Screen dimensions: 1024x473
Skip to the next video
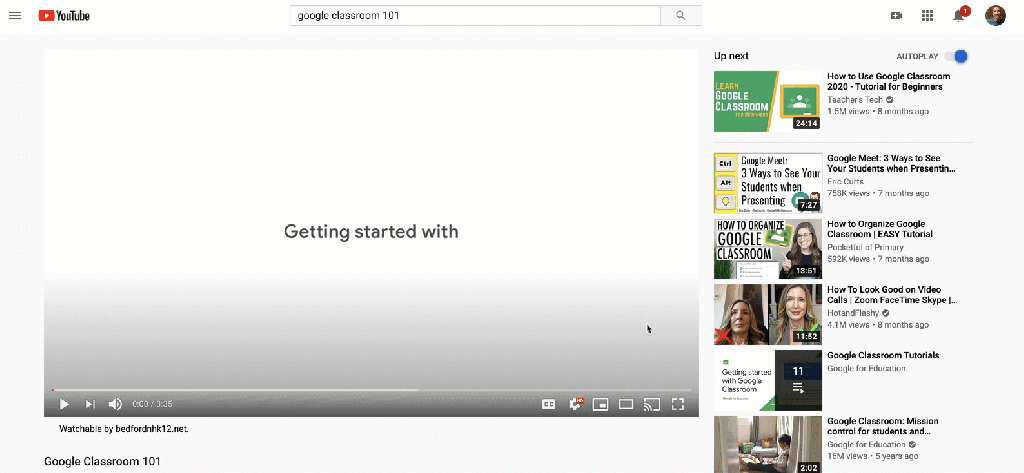click(x=90, y=404)
